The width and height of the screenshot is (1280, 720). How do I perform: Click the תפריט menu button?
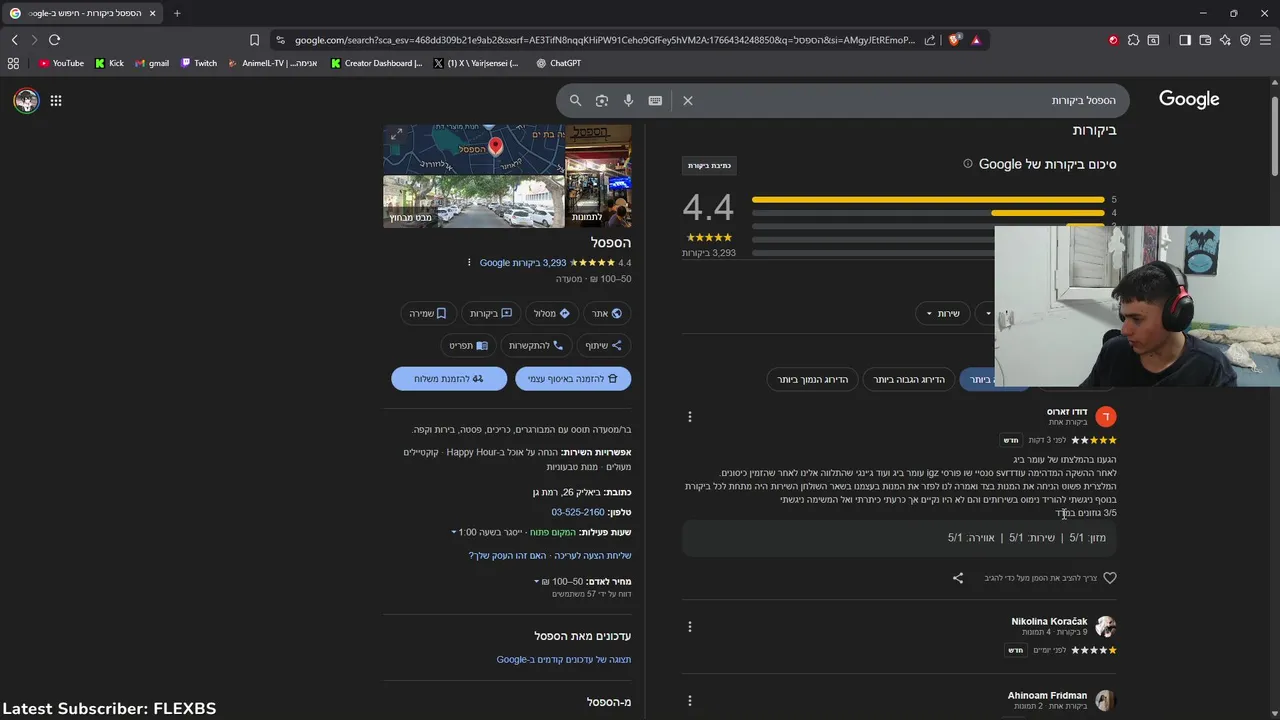point(468,345)
